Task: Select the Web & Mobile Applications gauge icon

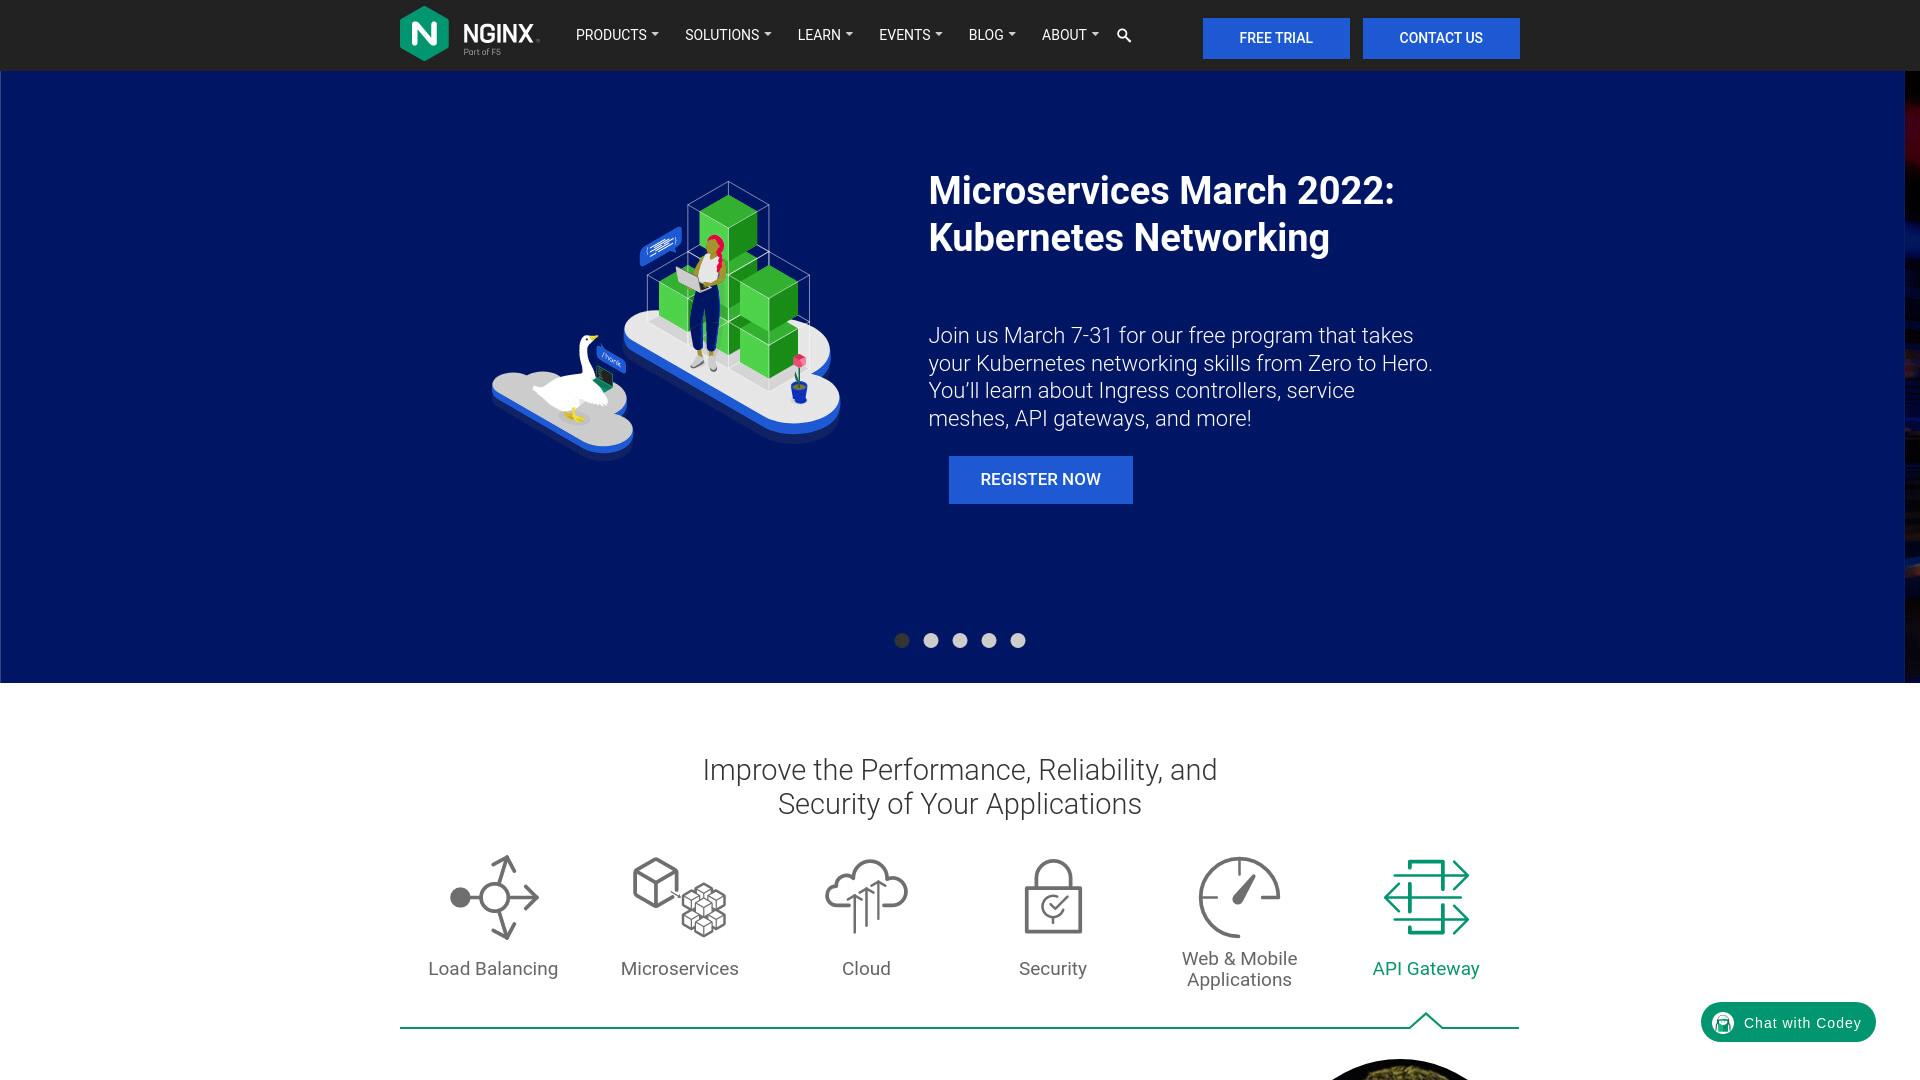Action: click(x=1239, y=896)
